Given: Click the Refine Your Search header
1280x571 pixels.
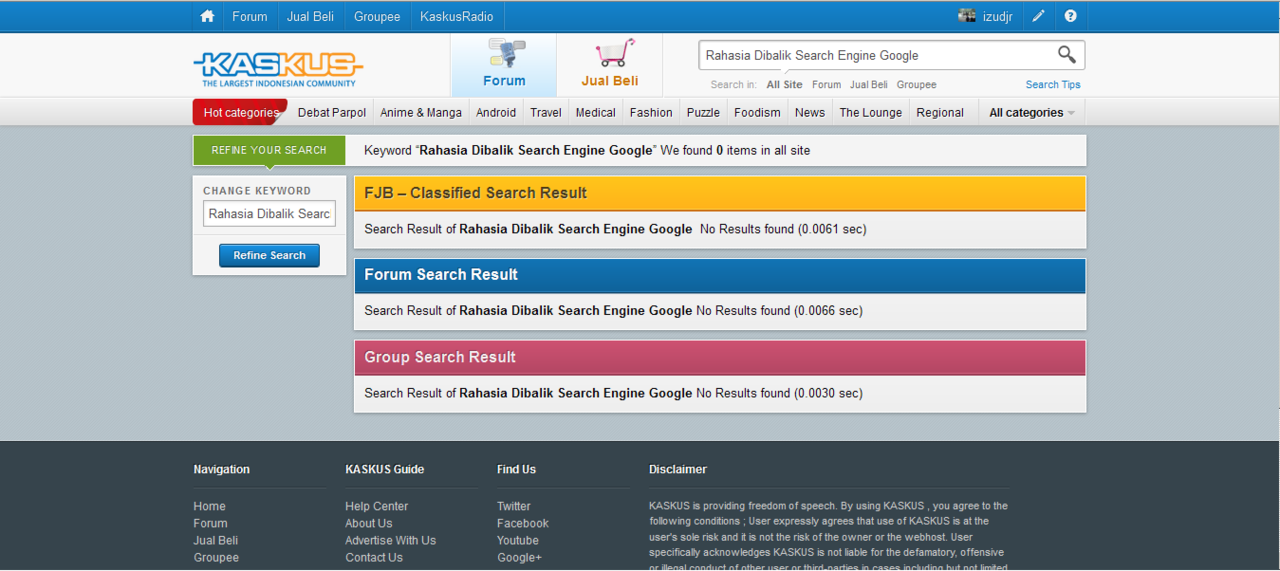Looking at the screenshot, I should 269,150.
